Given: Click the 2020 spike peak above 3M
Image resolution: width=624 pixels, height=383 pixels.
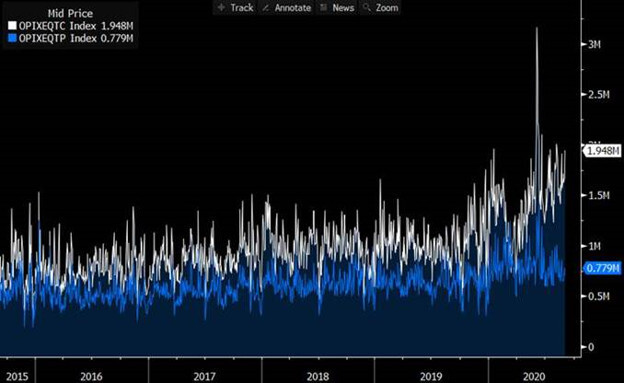Looking at the screenshot, I should click(537, 29).
